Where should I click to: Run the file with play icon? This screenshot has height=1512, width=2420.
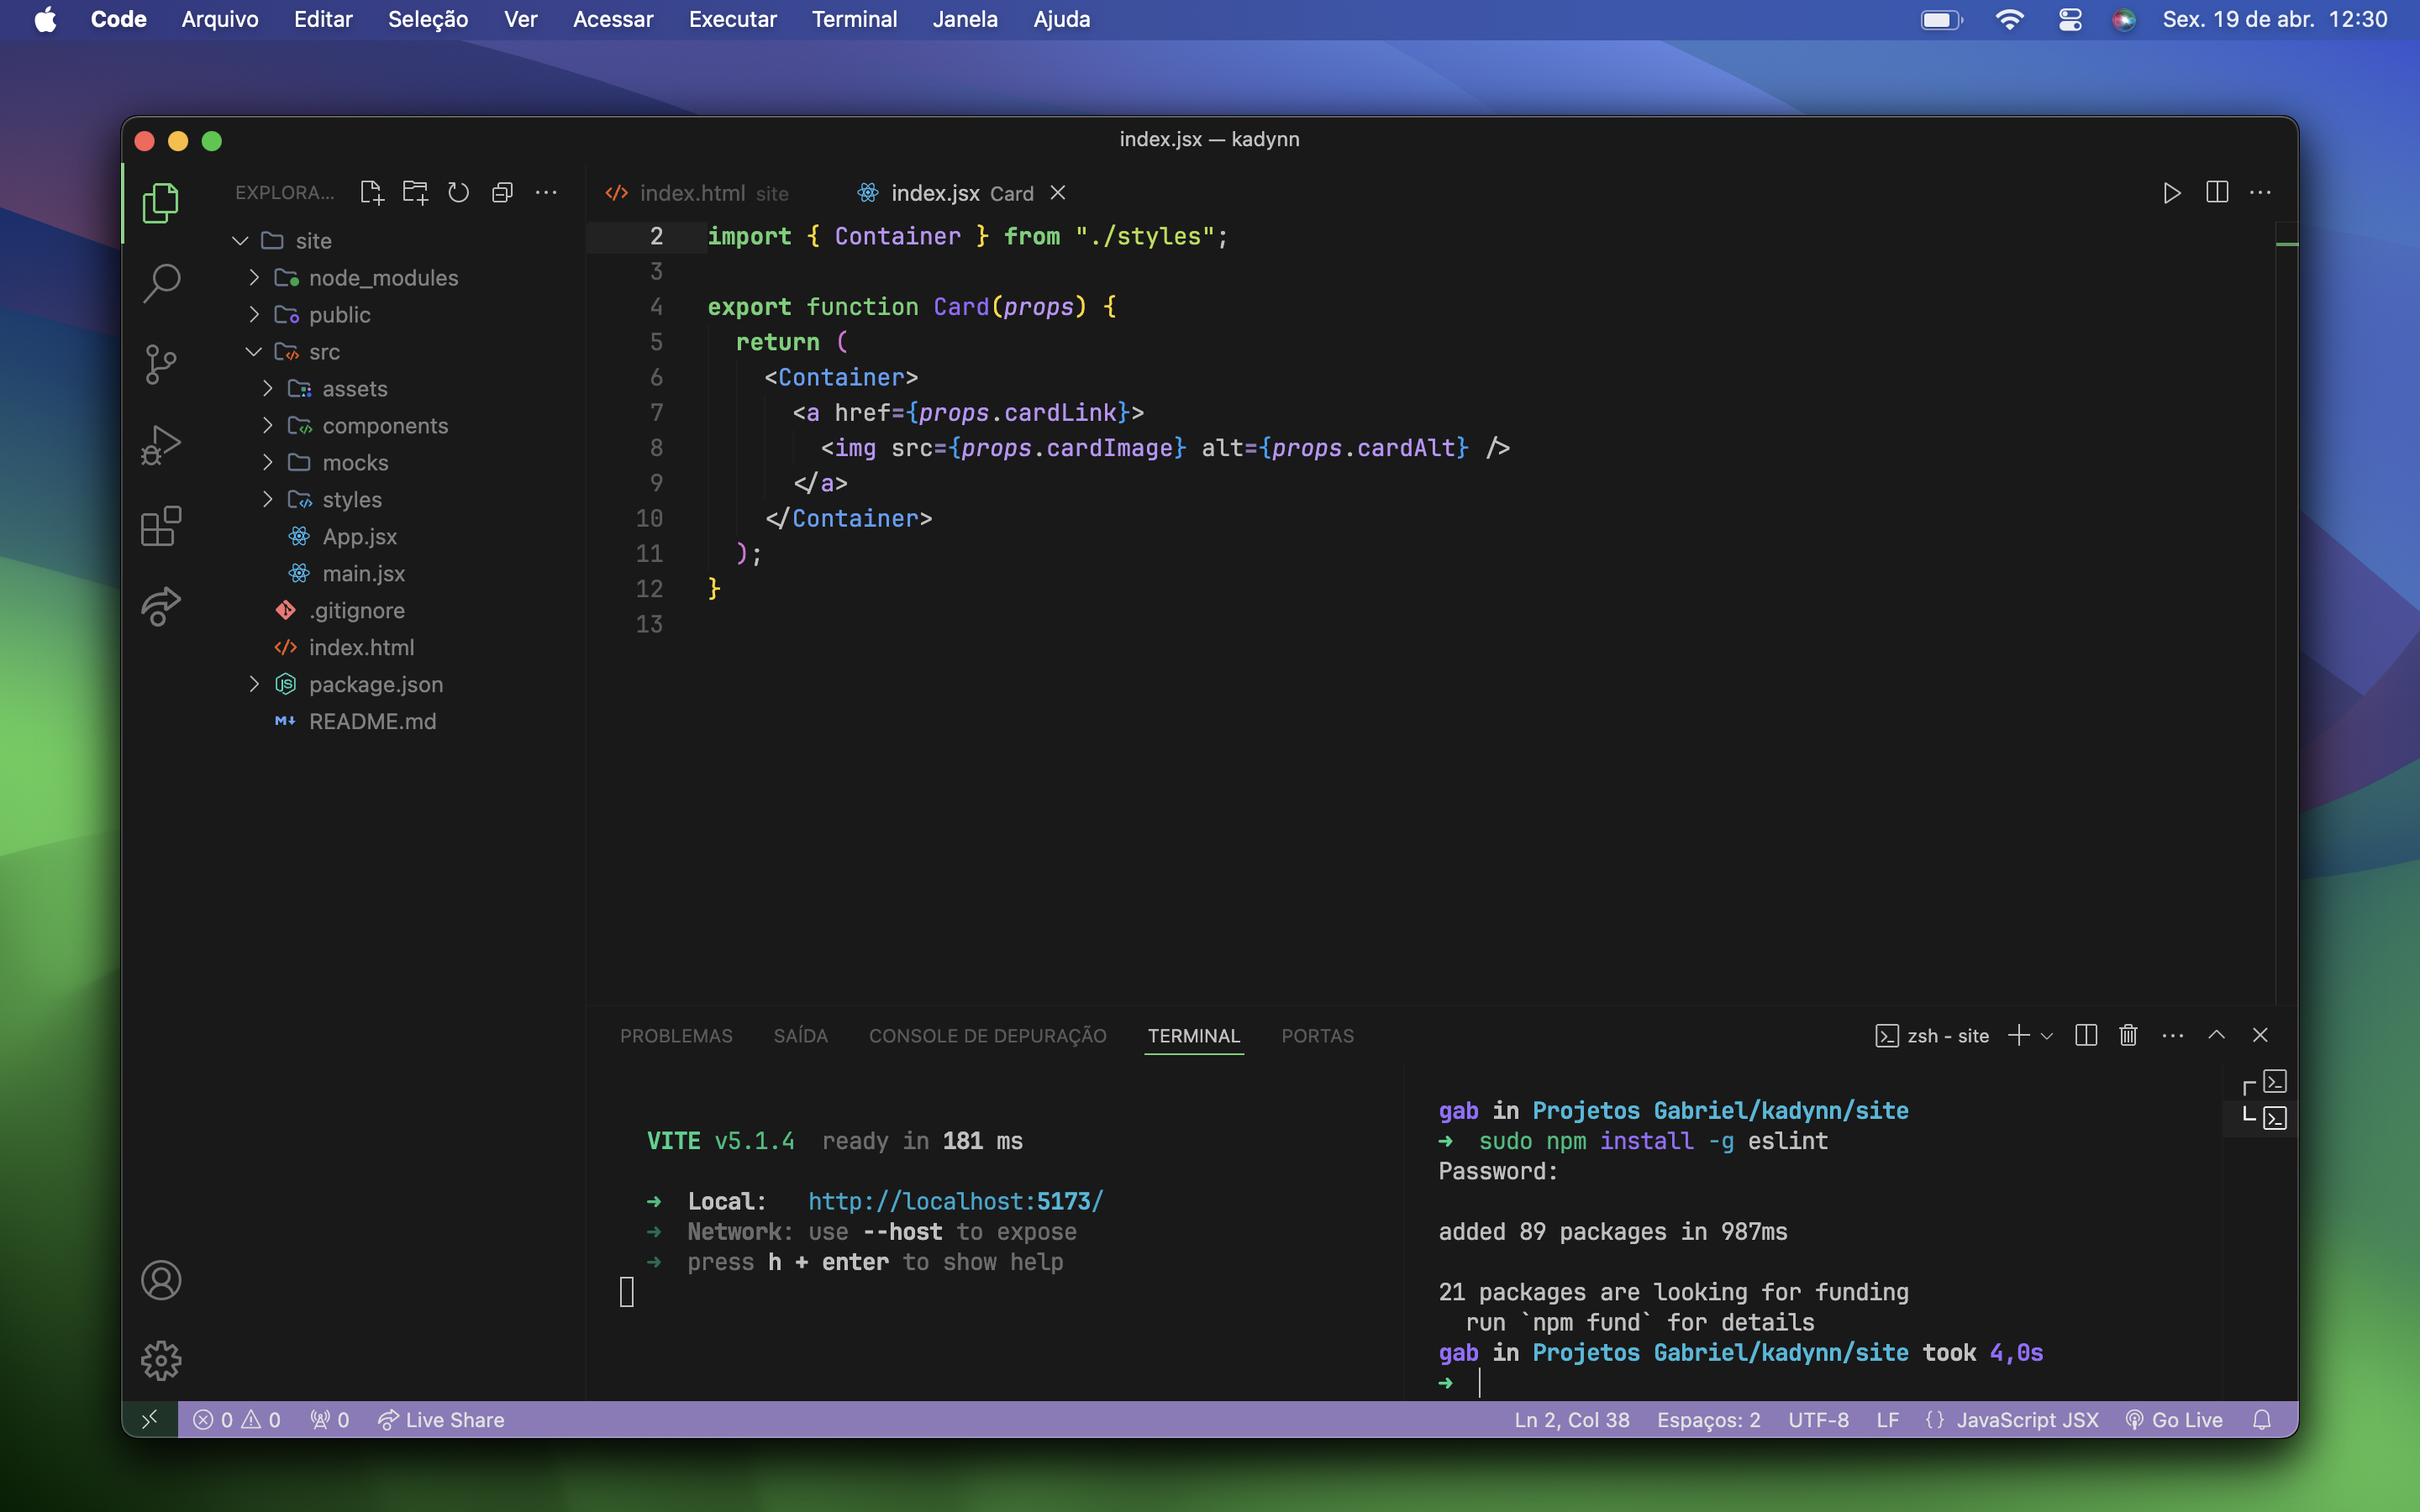pos(2171,192)
